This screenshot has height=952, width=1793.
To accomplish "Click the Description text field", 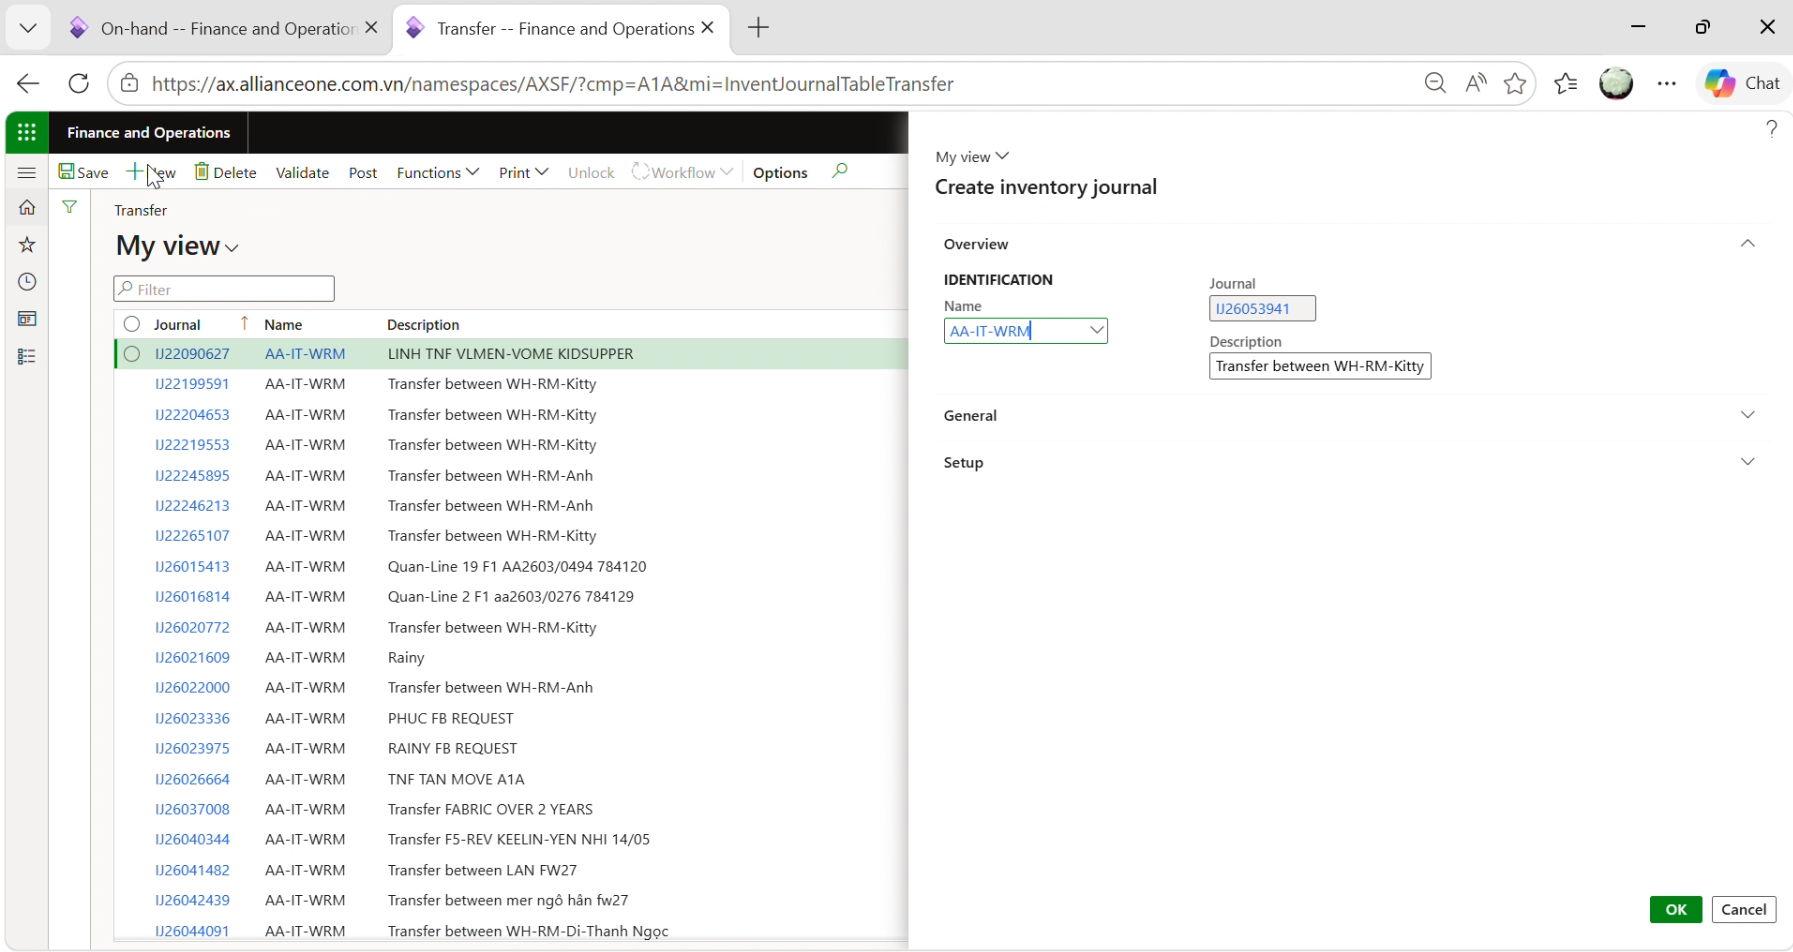I will coord(1320,366).
